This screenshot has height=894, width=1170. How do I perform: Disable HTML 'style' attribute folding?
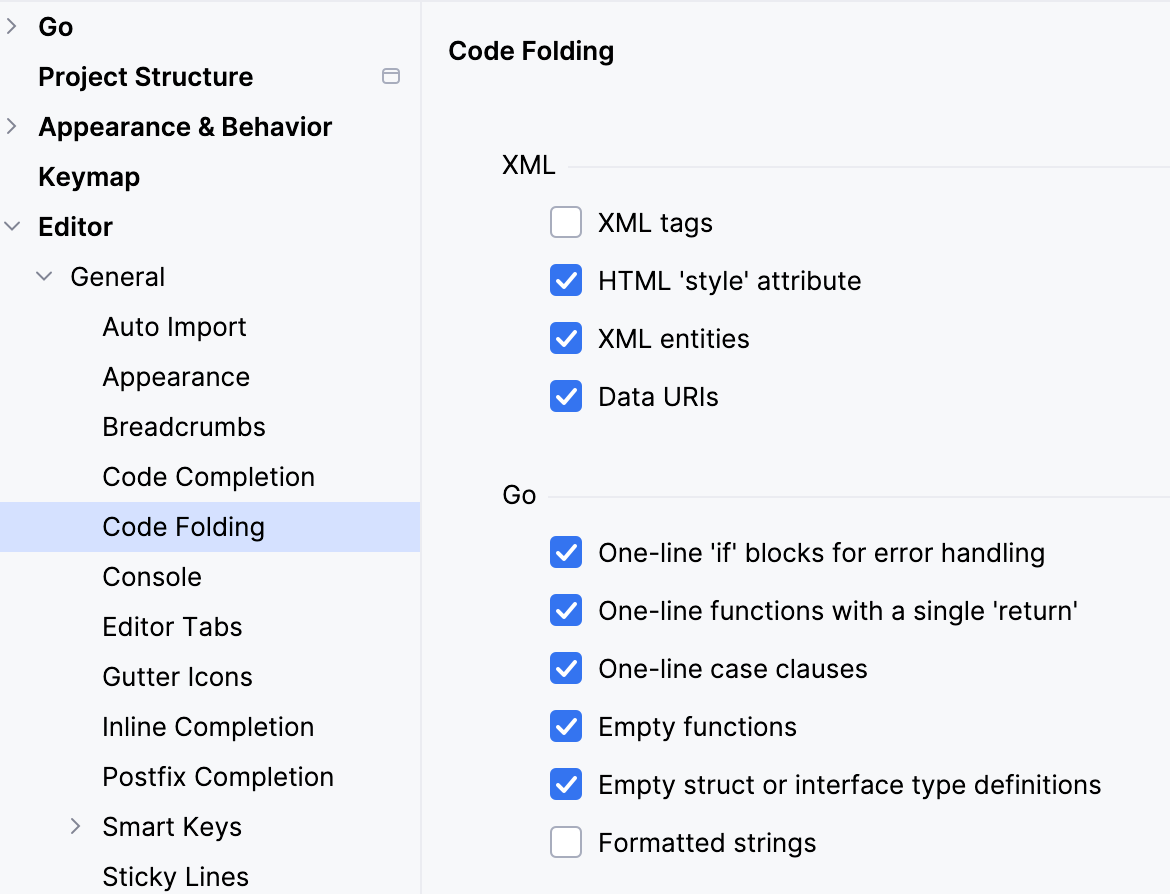coord(565,280)
